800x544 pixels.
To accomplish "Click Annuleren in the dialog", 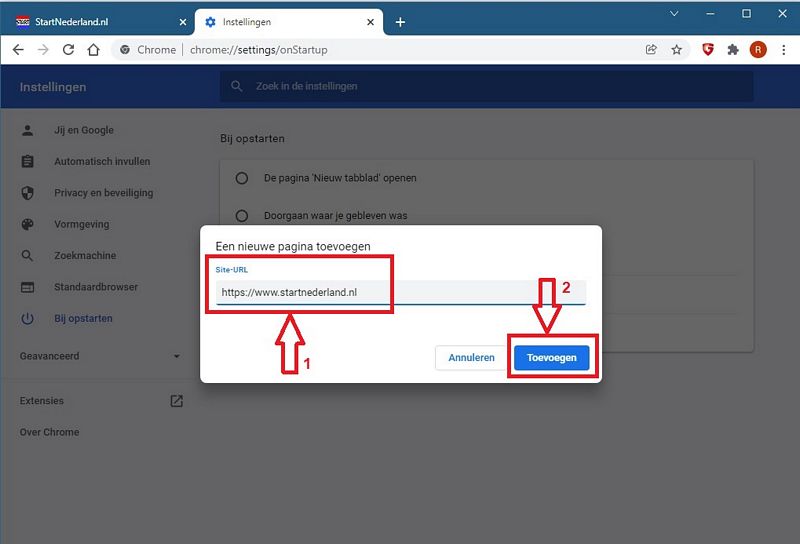I will pyautogui.click(x=471, y=358).
